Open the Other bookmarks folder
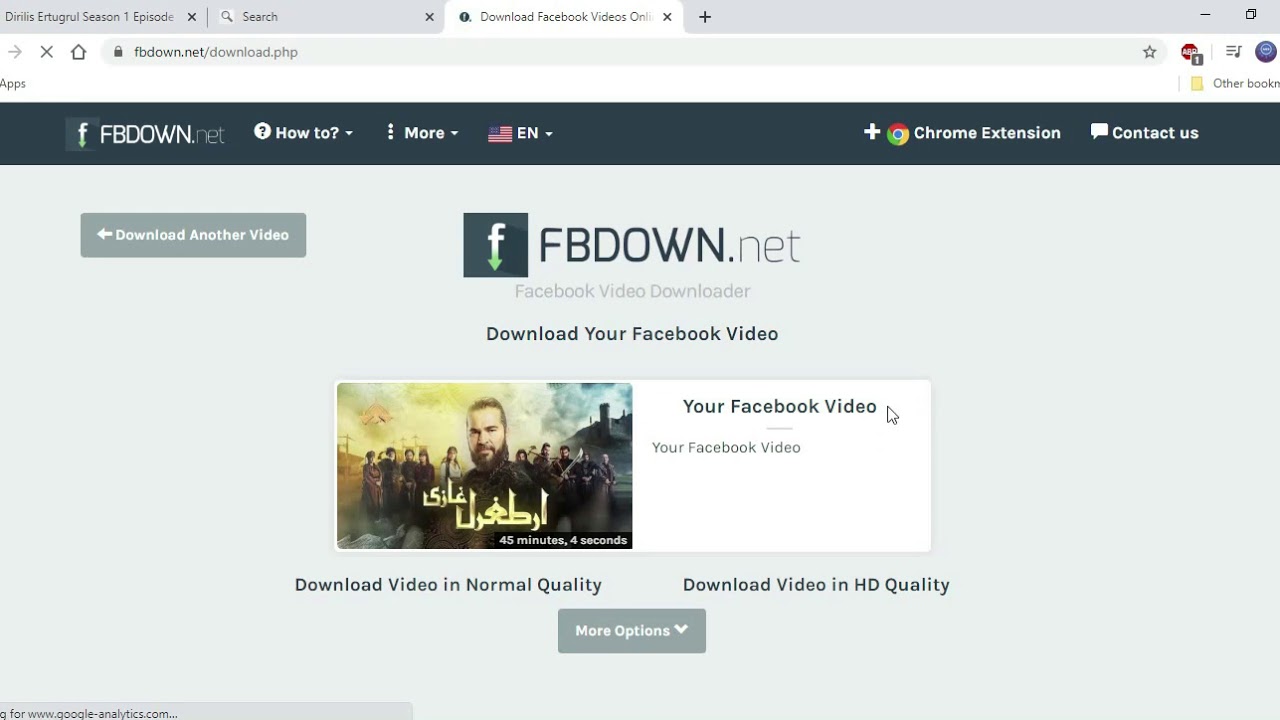This screenshot has height=720, width=1280. coord(1235,84)
